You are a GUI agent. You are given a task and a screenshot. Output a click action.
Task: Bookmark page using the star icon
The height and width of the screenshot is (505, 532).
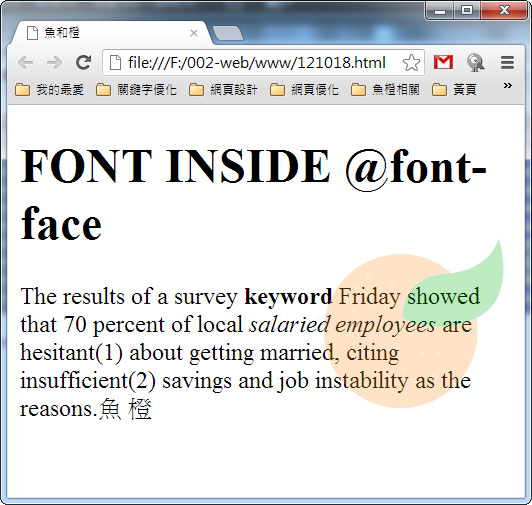pos(411,63)
